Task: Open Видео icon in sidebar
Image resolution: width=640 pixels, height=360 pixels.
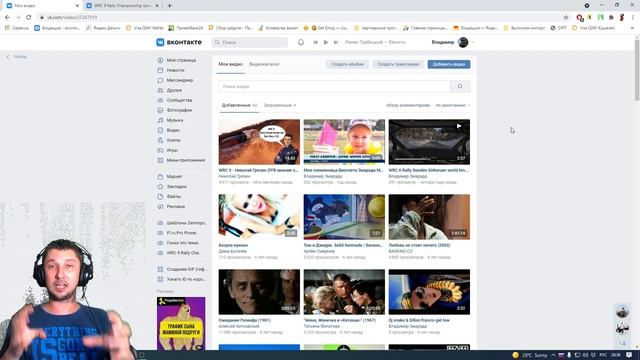Action: coord(160,130)
